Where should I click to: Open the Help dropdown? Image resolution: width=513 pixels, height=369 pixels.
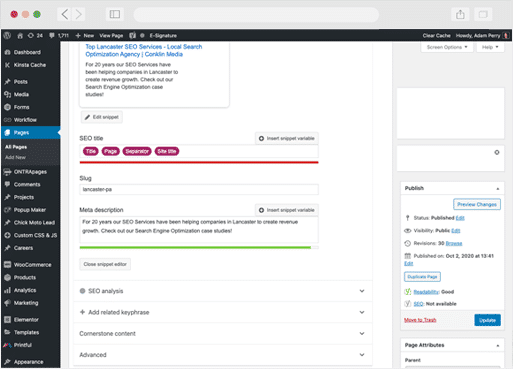(490, 47)
